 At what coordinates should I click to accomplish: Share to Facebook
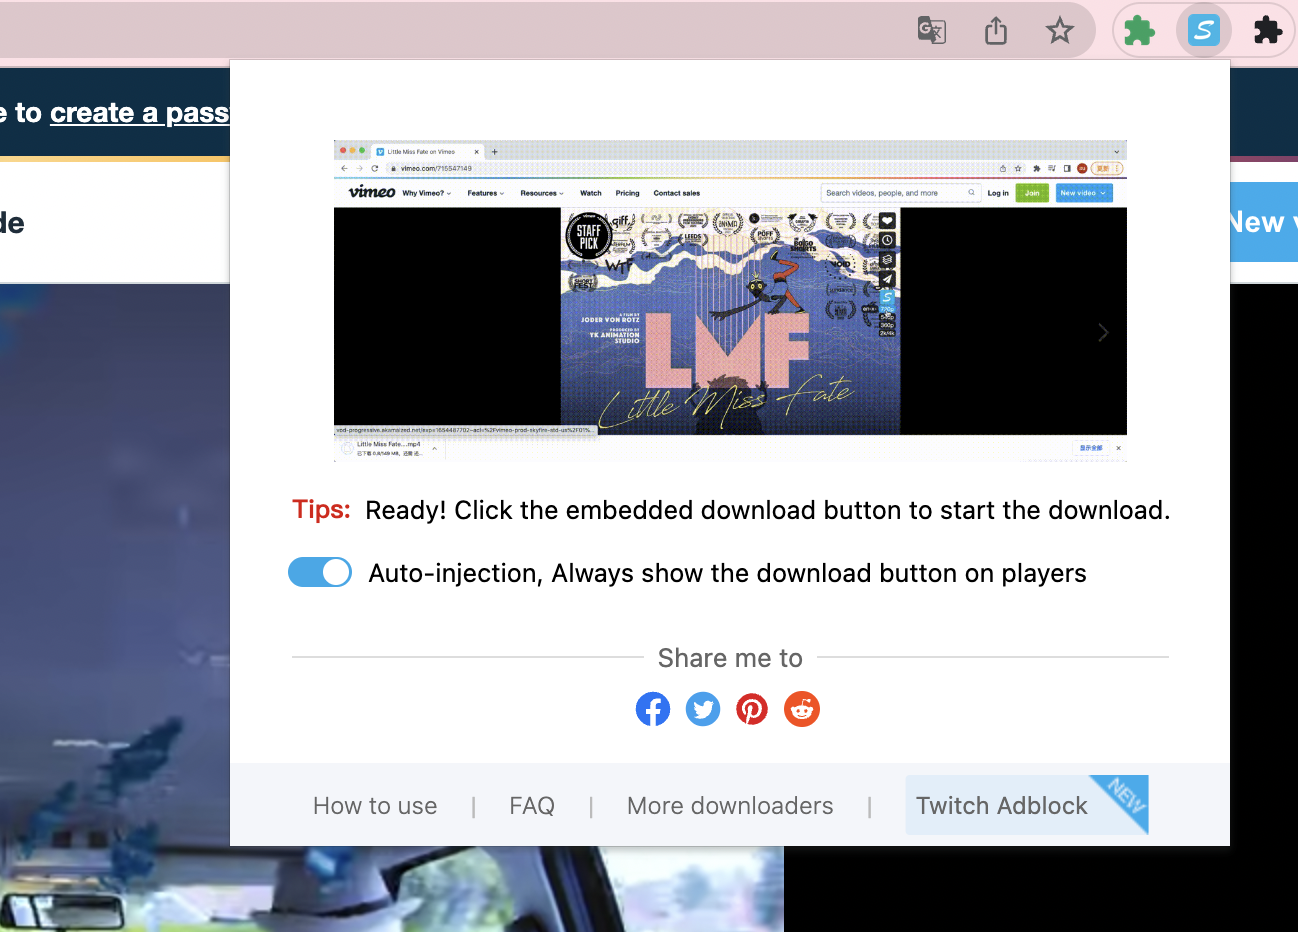653,709
